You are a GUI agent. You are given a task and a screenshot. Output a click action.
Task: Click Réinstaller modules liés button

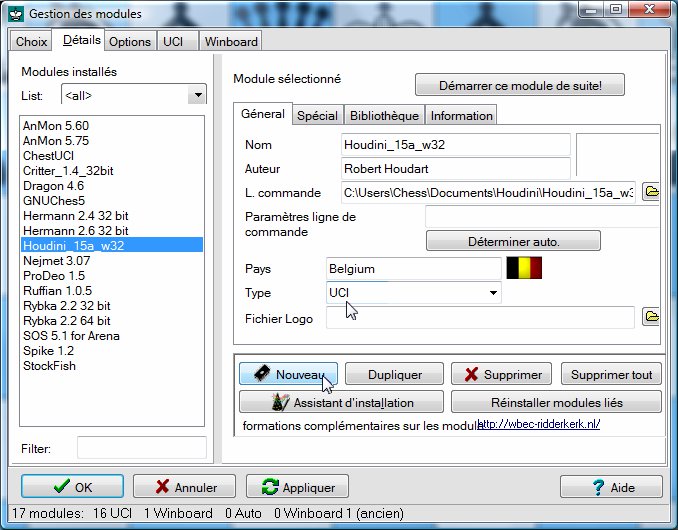pos(556,402)
